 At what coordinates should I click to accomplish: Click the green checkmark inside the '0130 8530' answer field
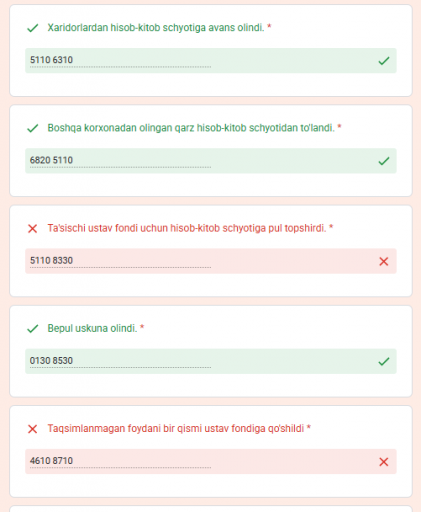coord(384,362)
